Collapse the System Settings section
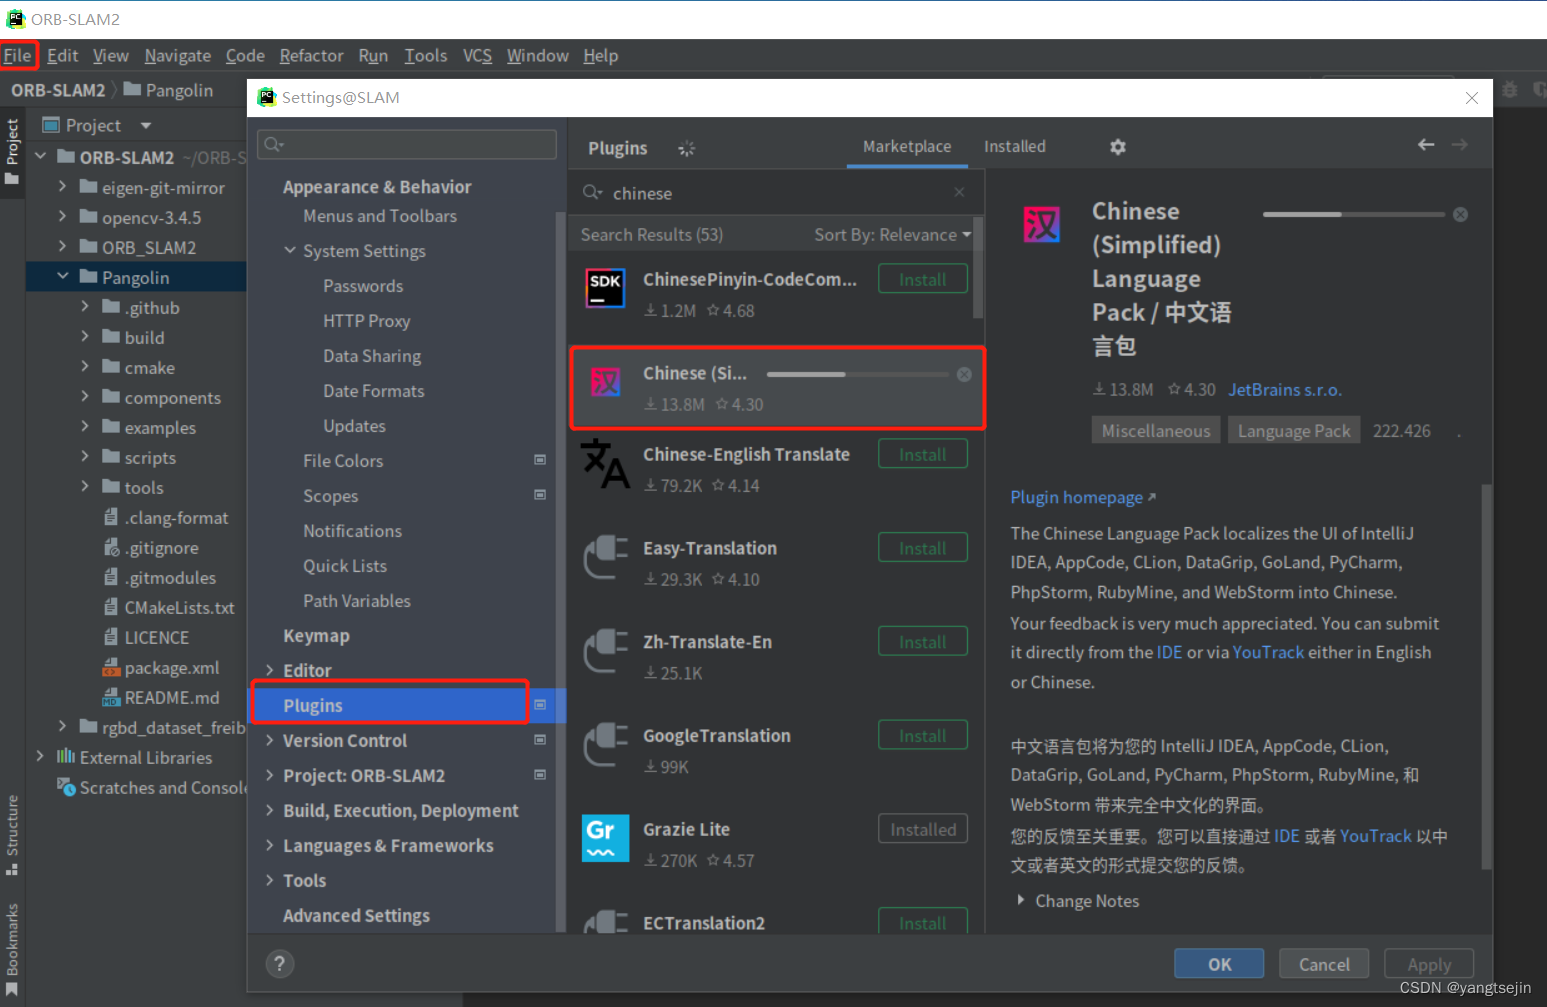1547x1007 pixels. pos(290,250)
